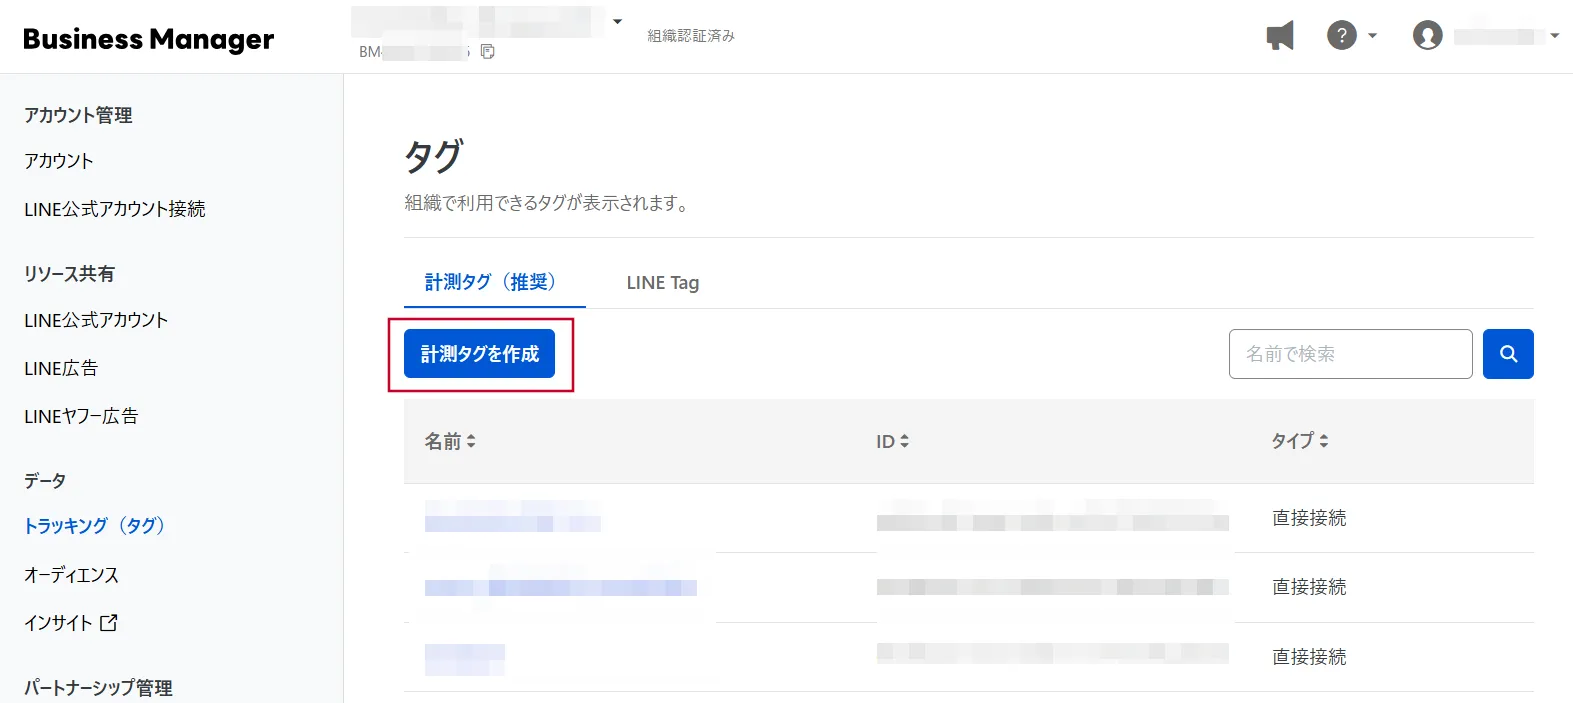Open the help question mark icon
This screenshot has width=1573, height=703.
1341,36
